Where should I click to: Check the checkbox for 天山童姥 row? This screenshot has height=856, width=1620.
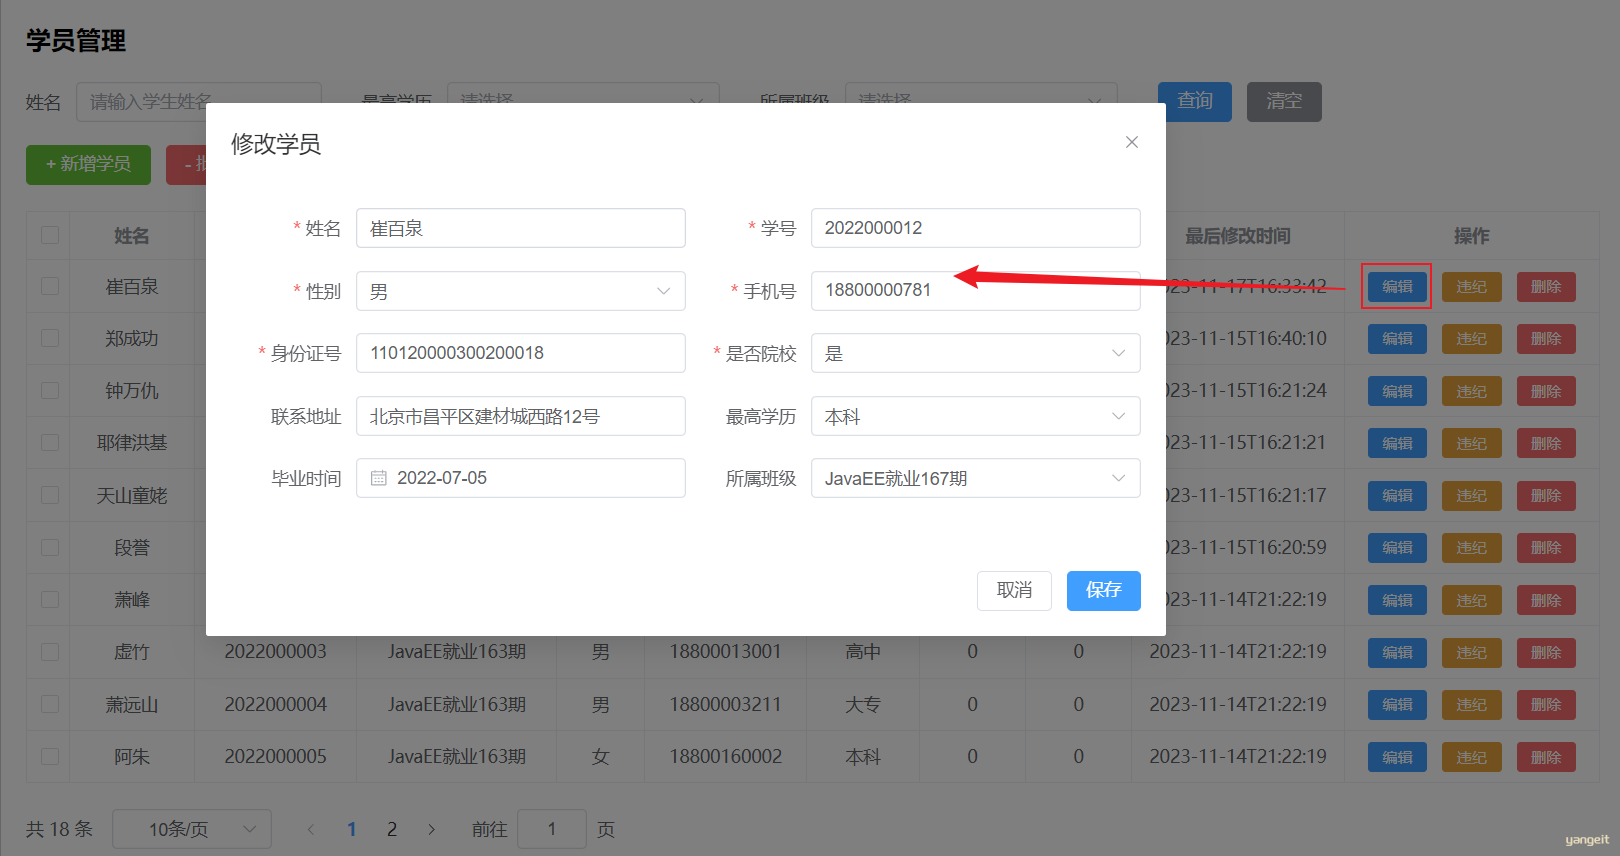click(x=50, y=495)
